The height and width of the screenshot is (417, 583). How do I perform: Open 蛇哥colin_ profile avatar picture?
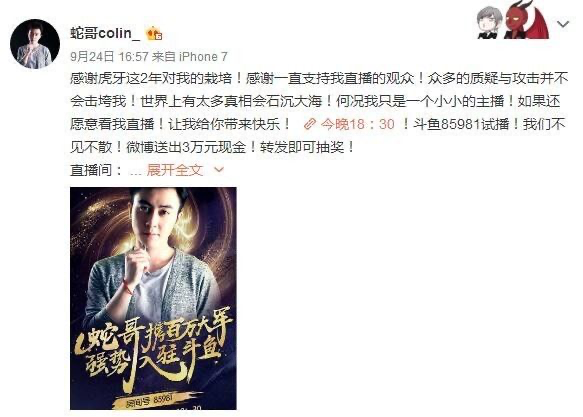coord(35,44)
